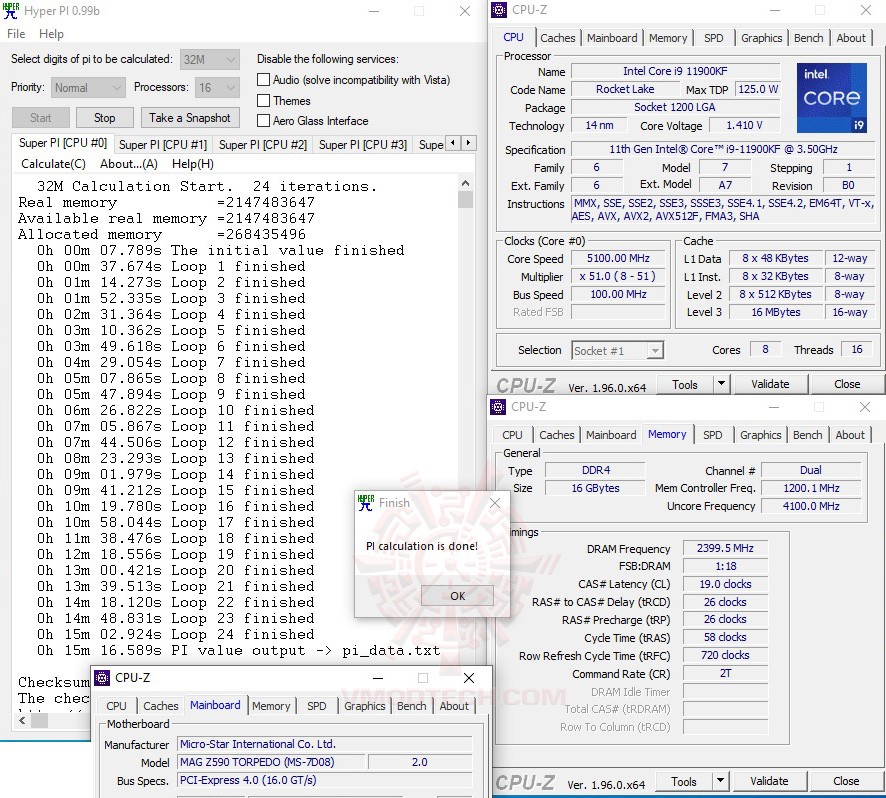Viewport: 886px width, 798px height.
Task: Click the right tab-scroll arrow in Hyper PI
Action: (x=467, y=143)
